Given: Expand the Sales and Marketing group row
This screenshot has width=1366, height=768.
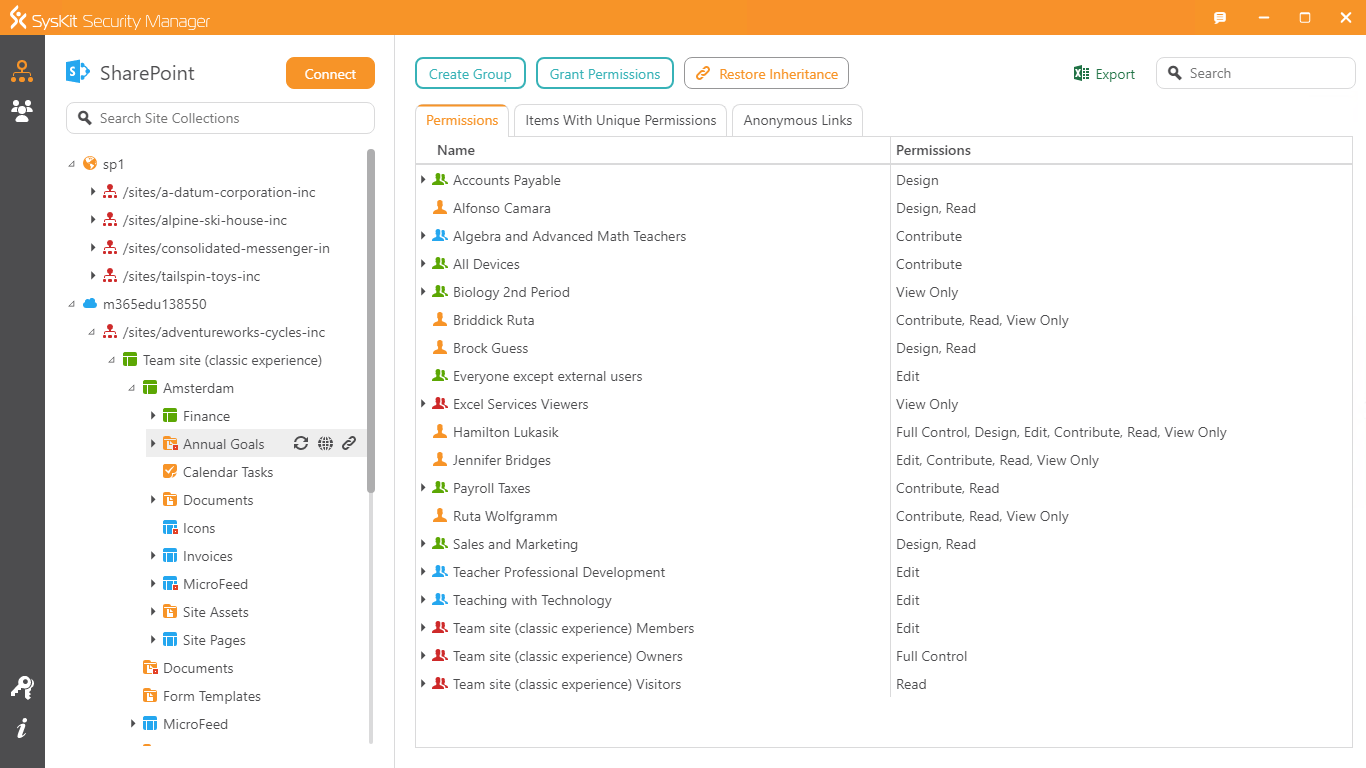Looking at the screenshot, I should coord(424,544).
